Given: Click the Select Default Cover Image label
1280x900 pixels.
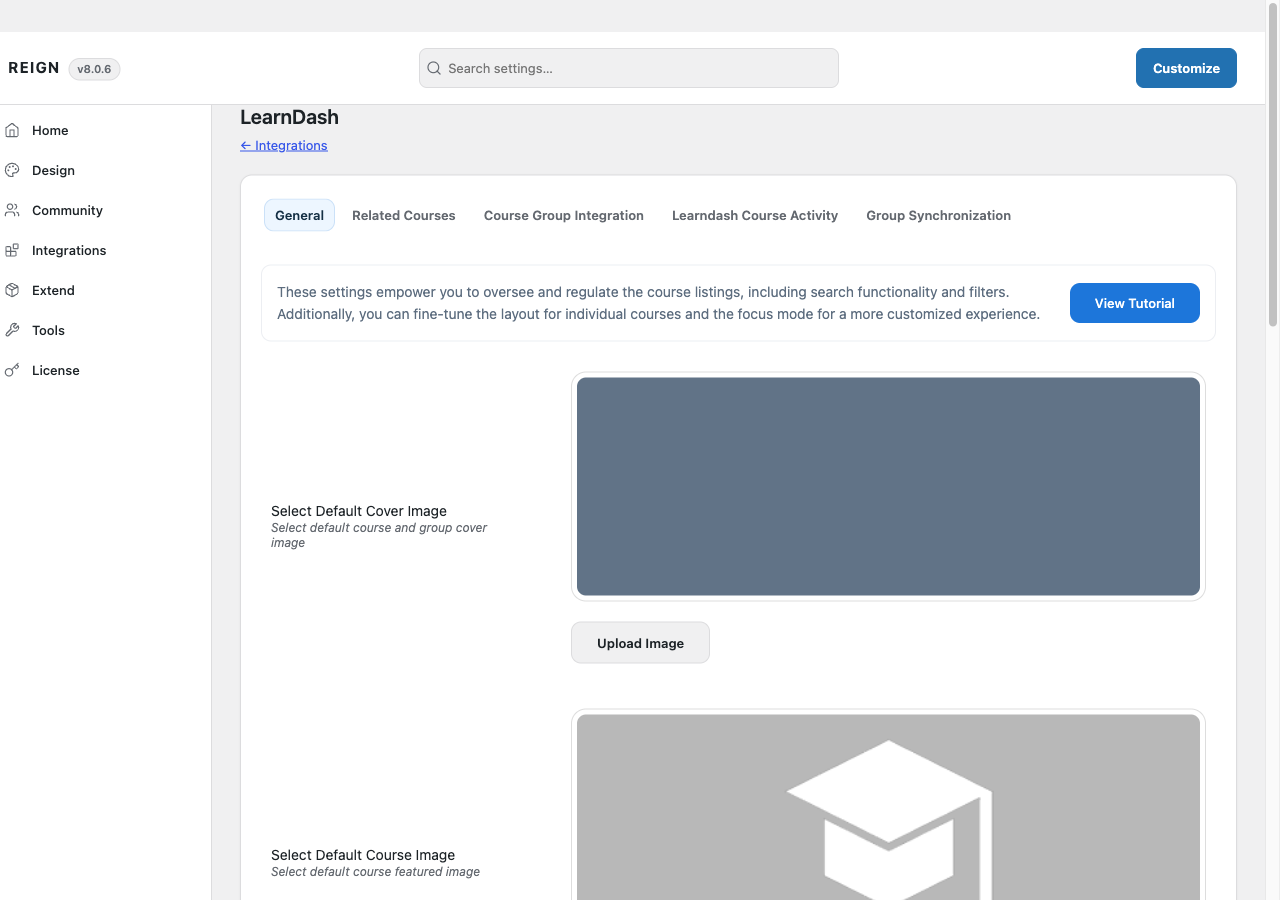Looking at the screenshot, I should pyautogui.click(x=359, y=511).
